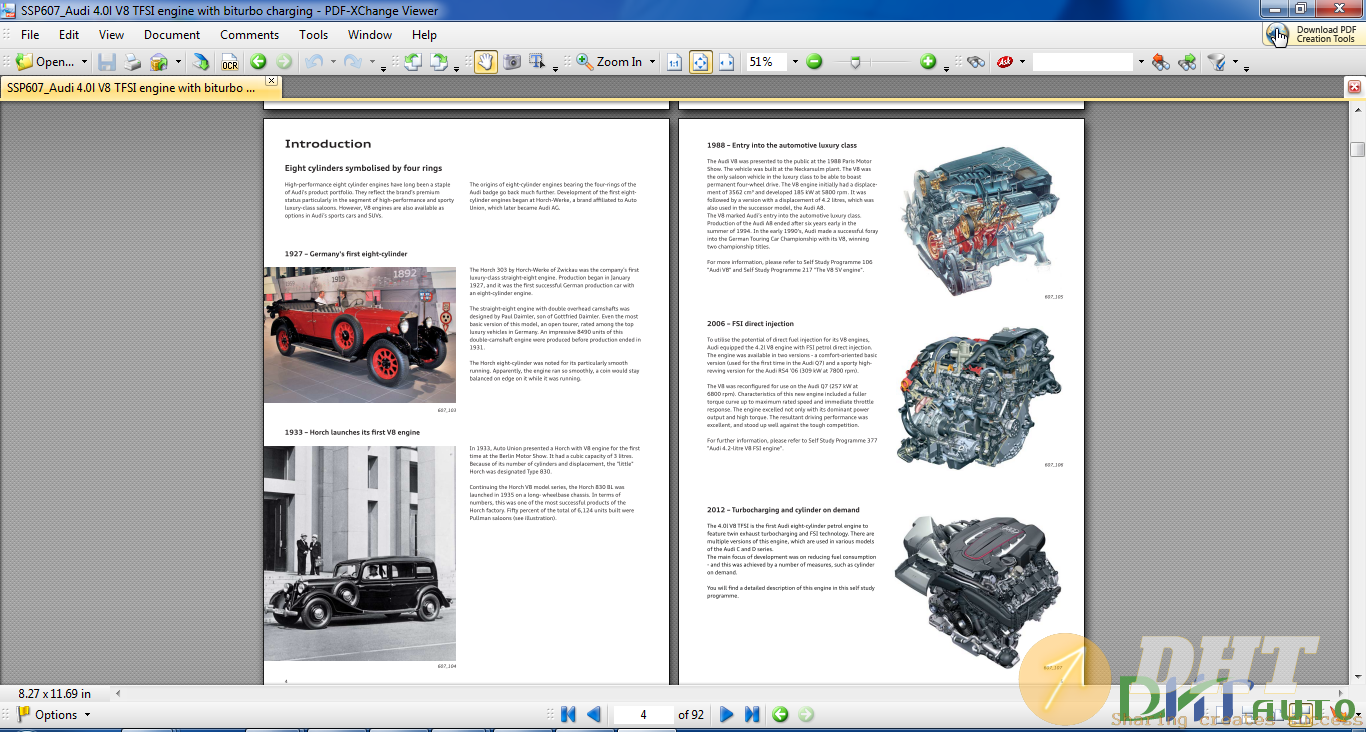This screenshot has width=1366, height=732.
Task: Open the Help menu
Action: pyautogui.click(x=424, y=35)
